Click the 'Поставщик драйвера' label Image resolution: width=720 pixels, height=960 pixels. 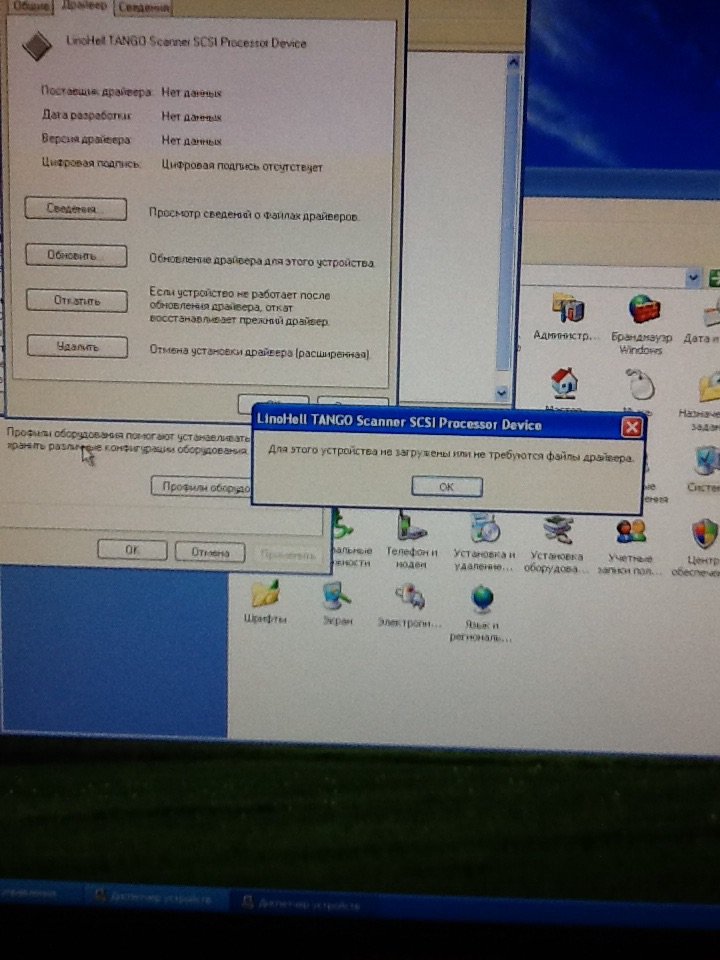pos(96,91)
